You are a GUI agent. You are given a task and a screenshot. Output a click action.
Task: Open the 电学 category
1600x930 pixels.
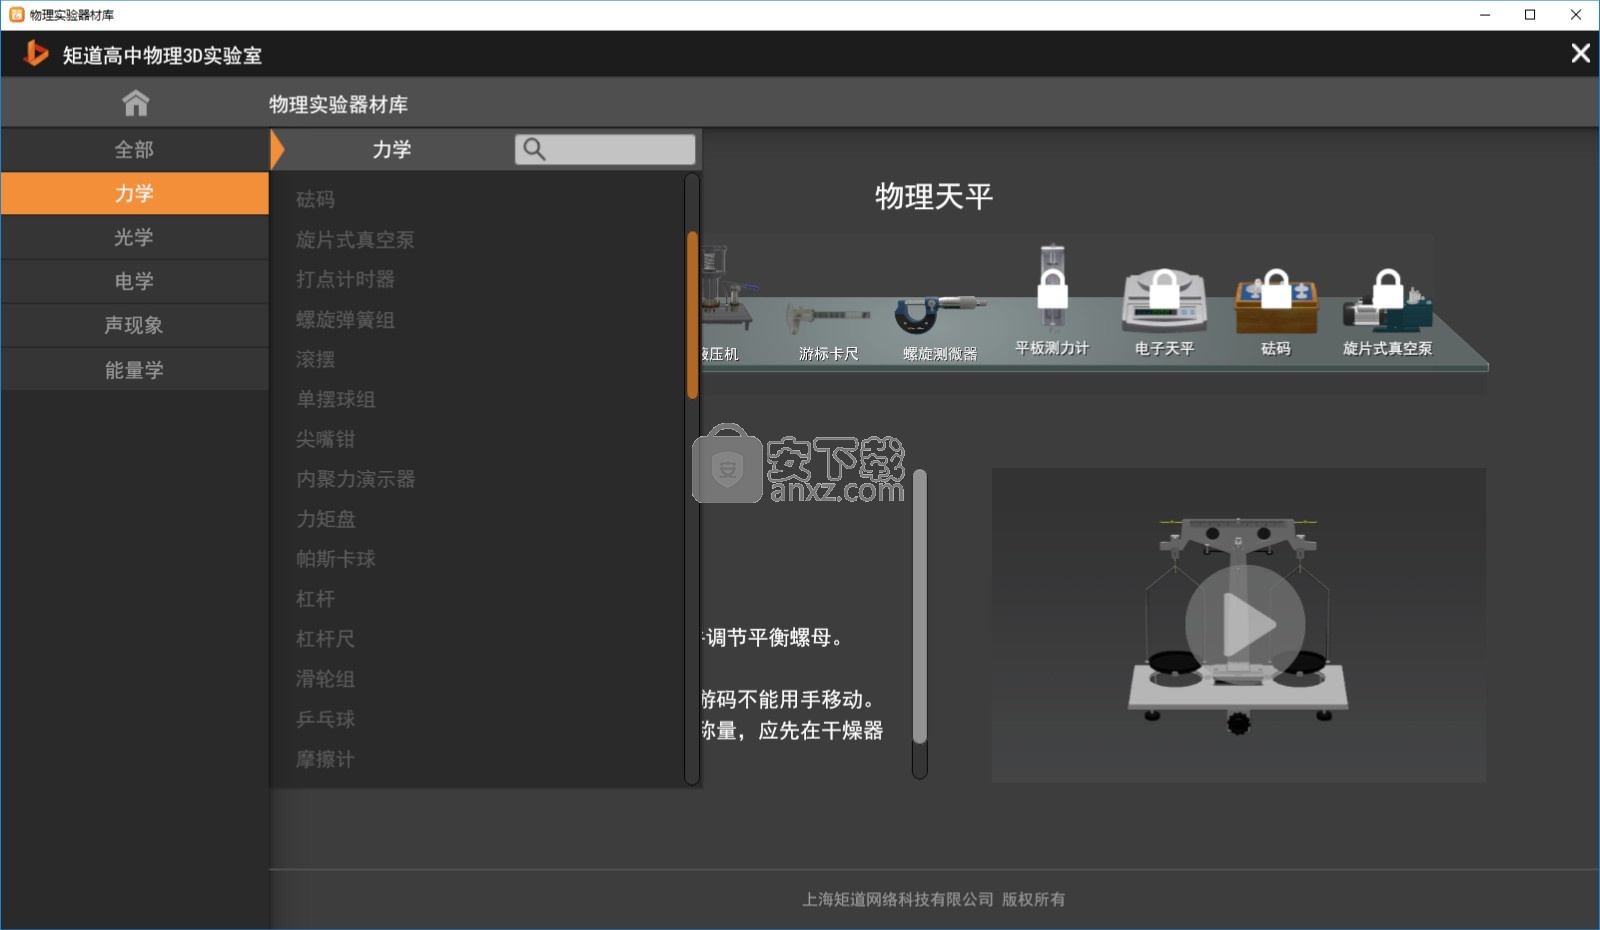pos(135,281)
